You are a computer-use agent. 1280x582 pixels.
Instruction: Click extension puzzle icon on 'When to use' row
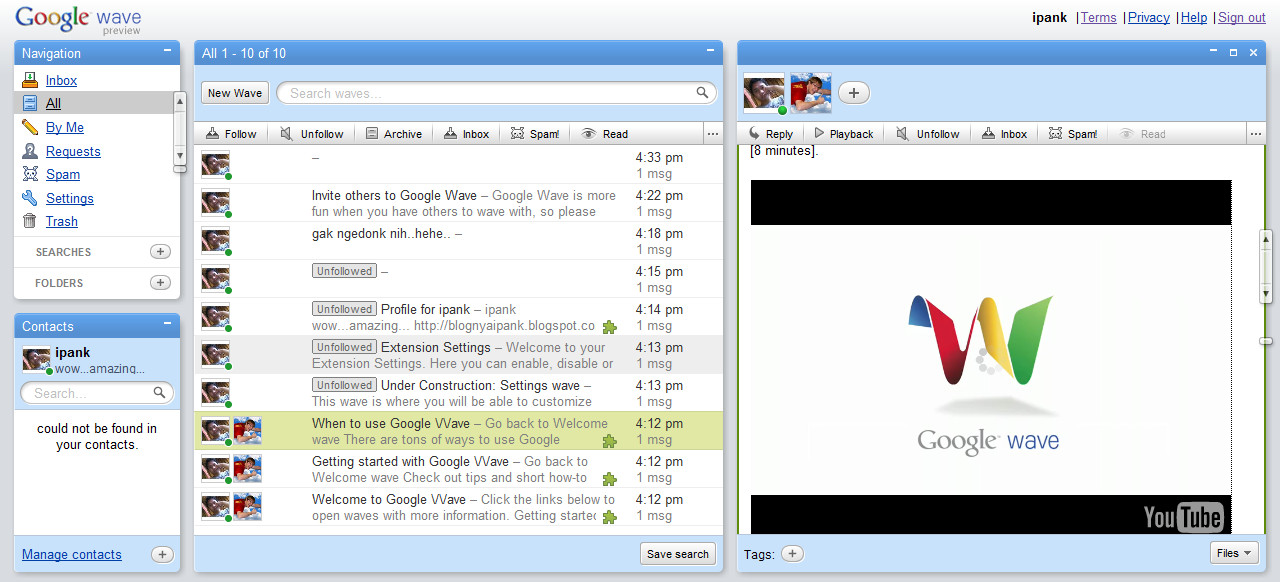point(609,440)
